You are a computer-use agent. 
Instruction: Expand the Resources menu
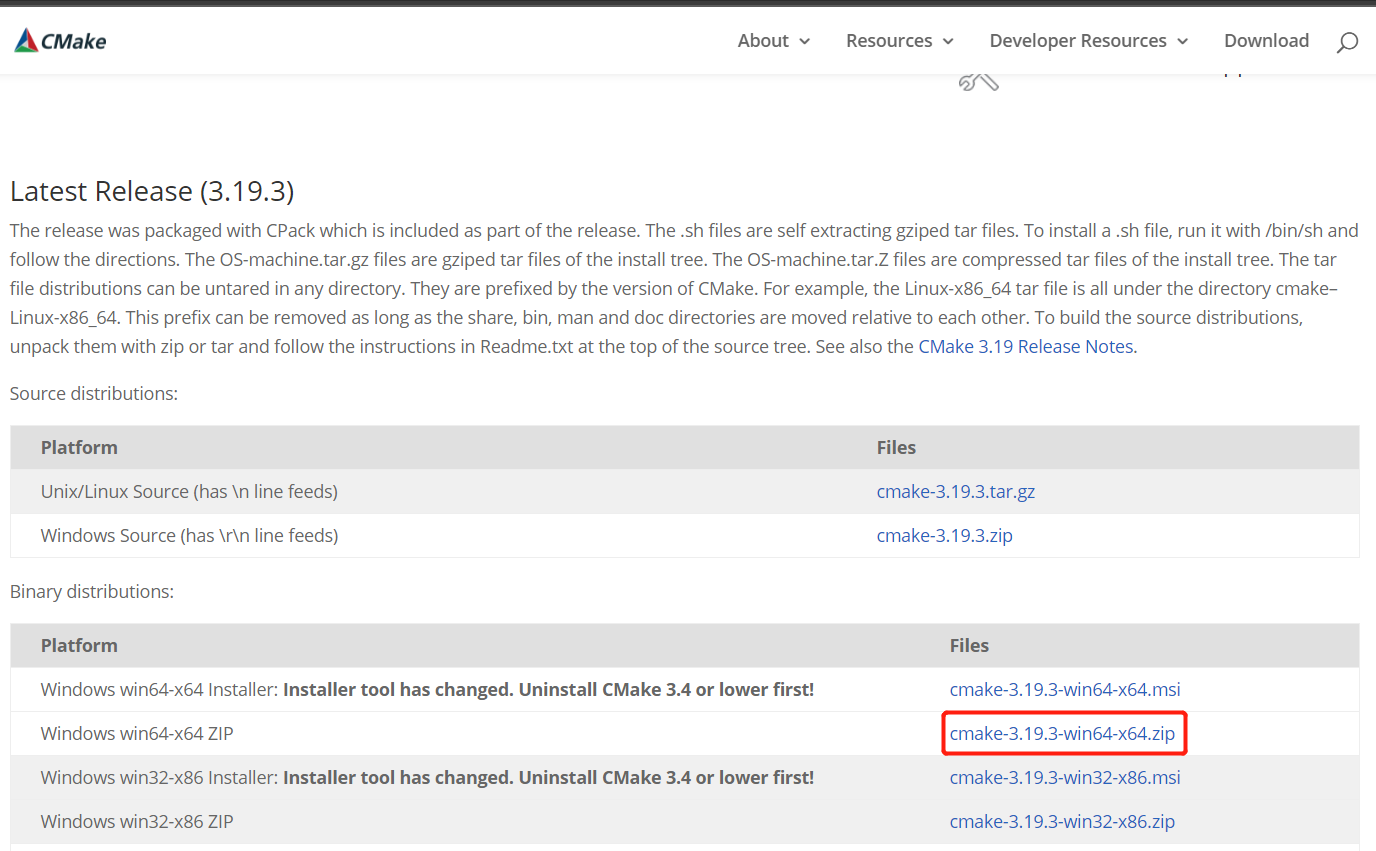click(x=900, y=41)
